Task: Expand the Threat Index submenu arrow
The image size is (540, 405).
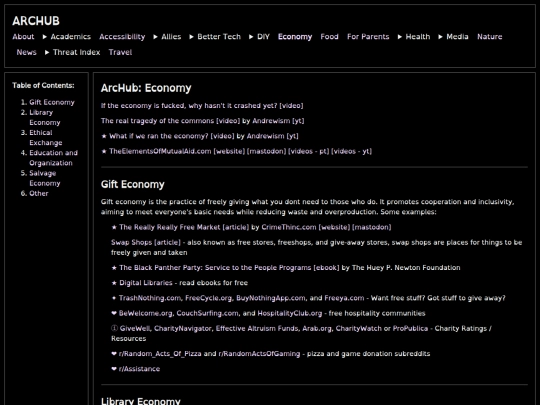Action: pyautogui.click(x=47, y=52)
